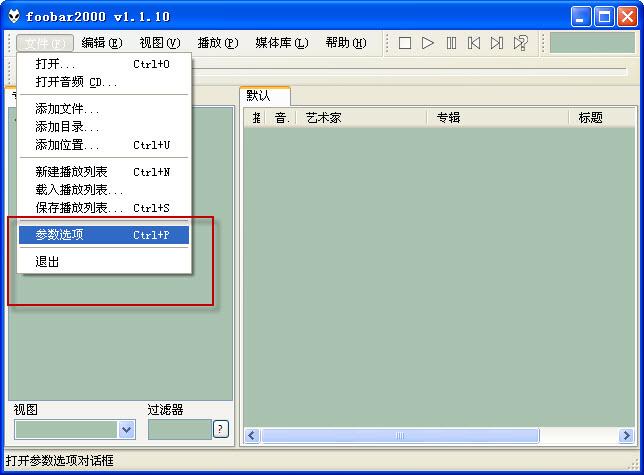This screenshot has width=644, height=475.
Task: Select 添加位置... menu entry
Action: [x=104, y=145]
